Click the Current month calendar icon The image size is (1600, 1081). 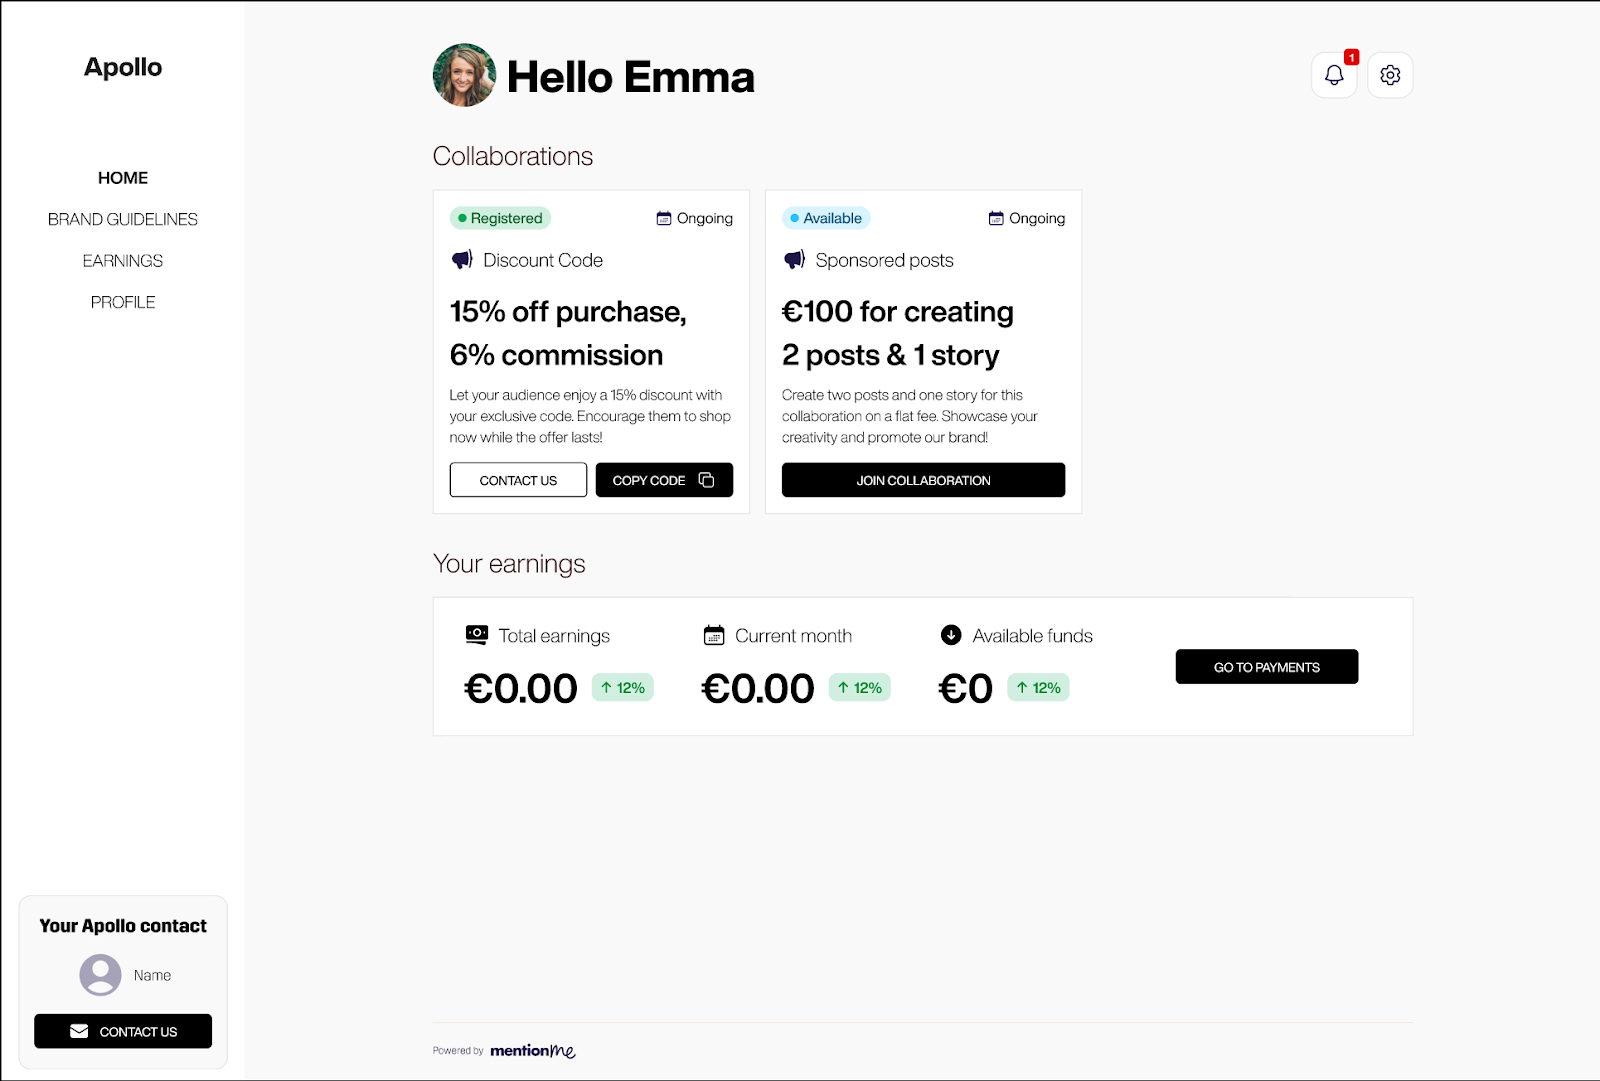(x=713, y=634)
